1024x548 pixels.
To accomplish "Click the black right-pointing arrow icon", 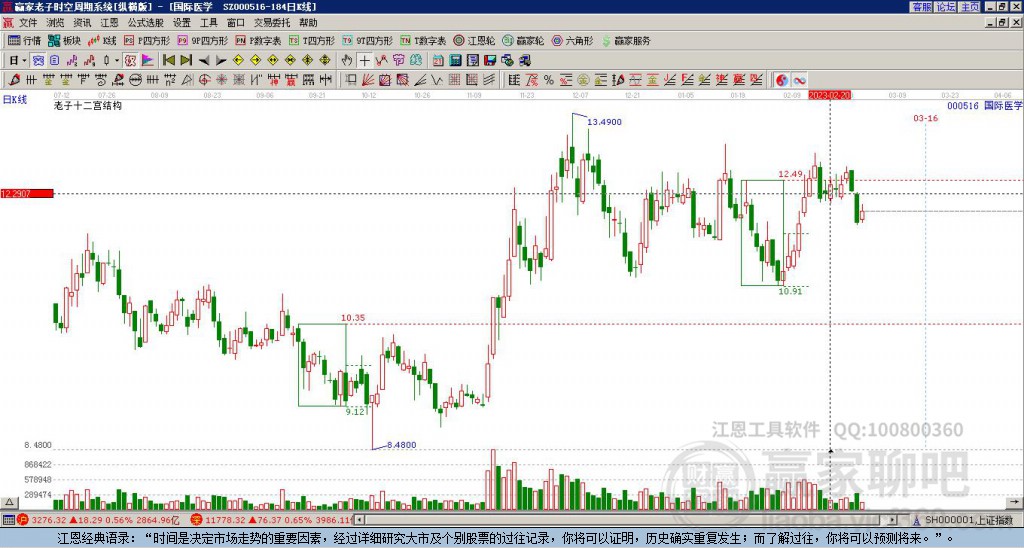I will click(221, 60).
